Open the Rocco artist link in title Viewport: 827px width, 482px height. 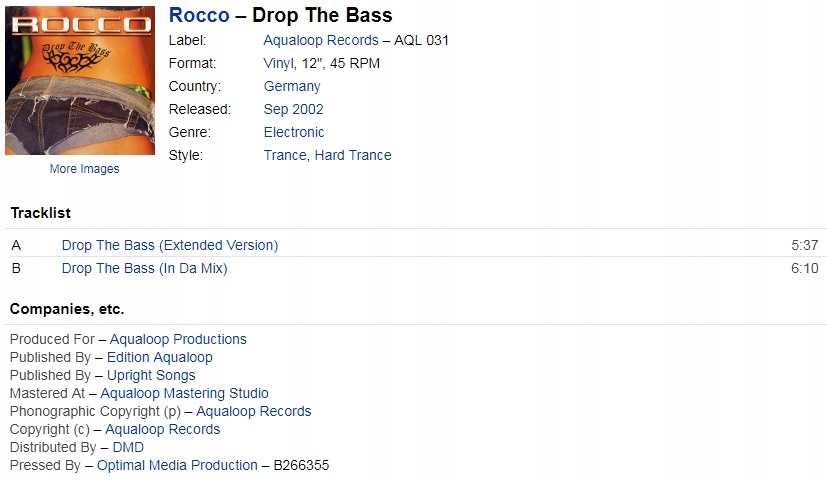(199, 15)
